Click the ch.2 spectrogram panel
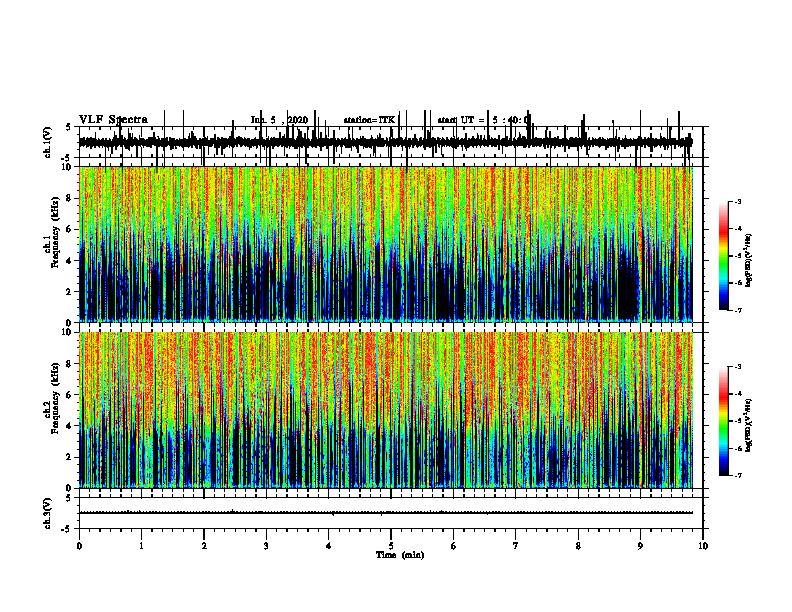The image size is (792, 612). (x=385, y=410)
